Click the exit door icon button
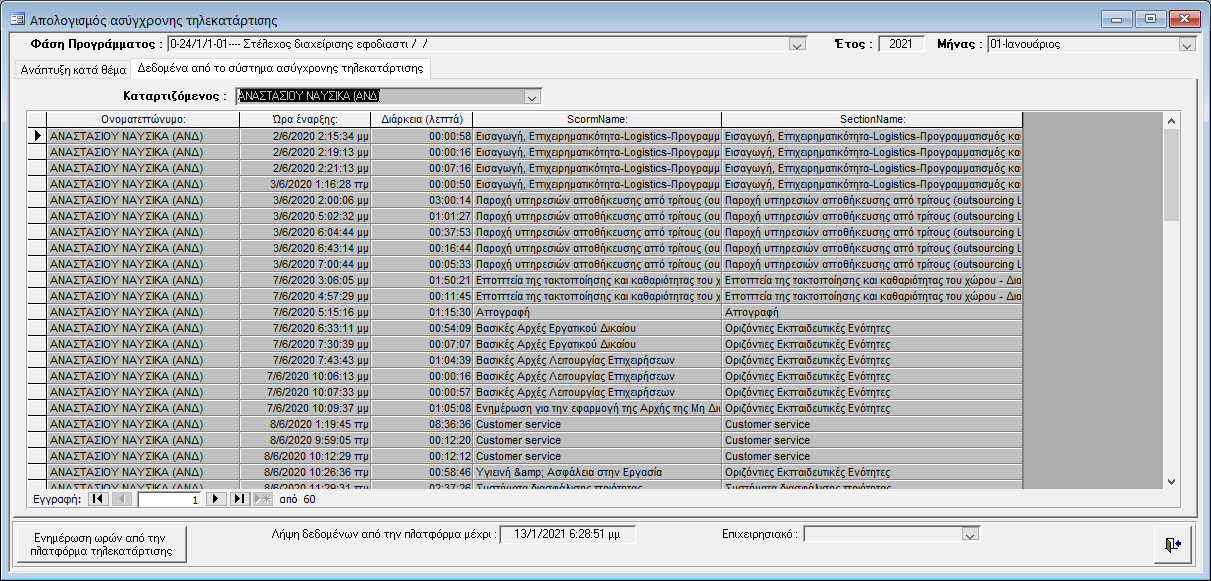Screen dimensions: 1211x581 [1173, 543]
